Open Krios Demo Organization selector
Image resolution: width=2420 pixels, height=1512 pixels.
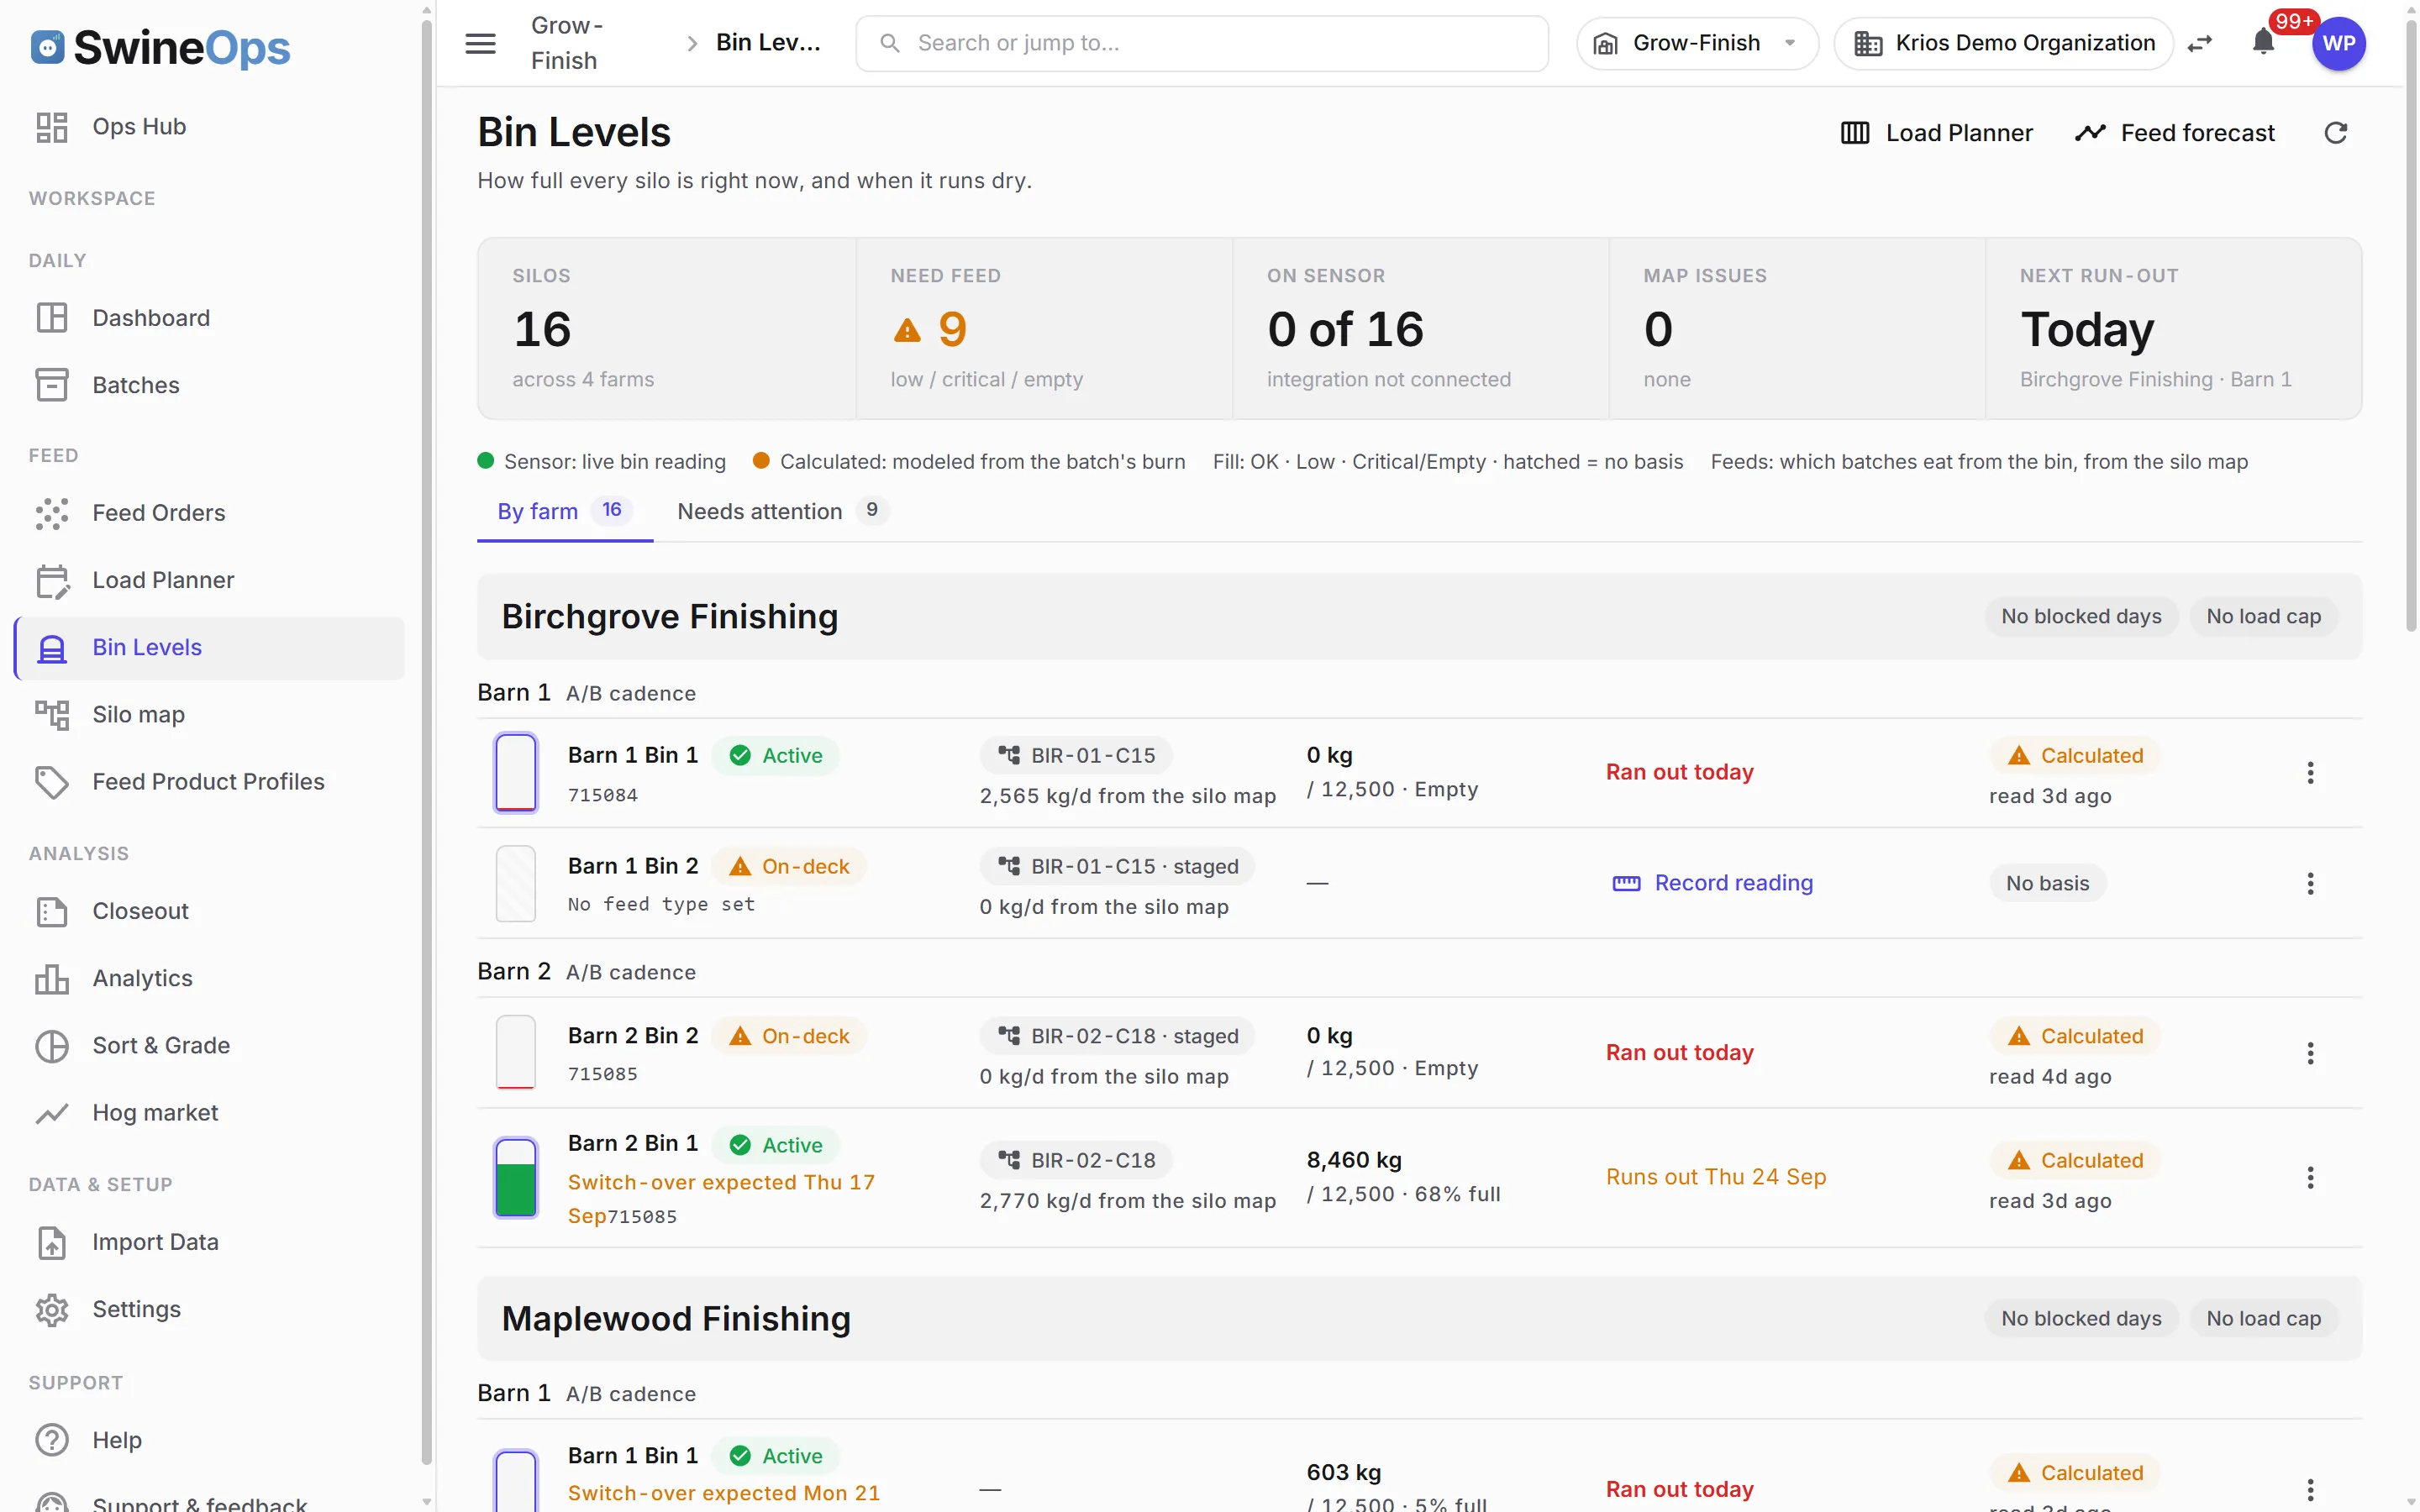pos(2003,43)
